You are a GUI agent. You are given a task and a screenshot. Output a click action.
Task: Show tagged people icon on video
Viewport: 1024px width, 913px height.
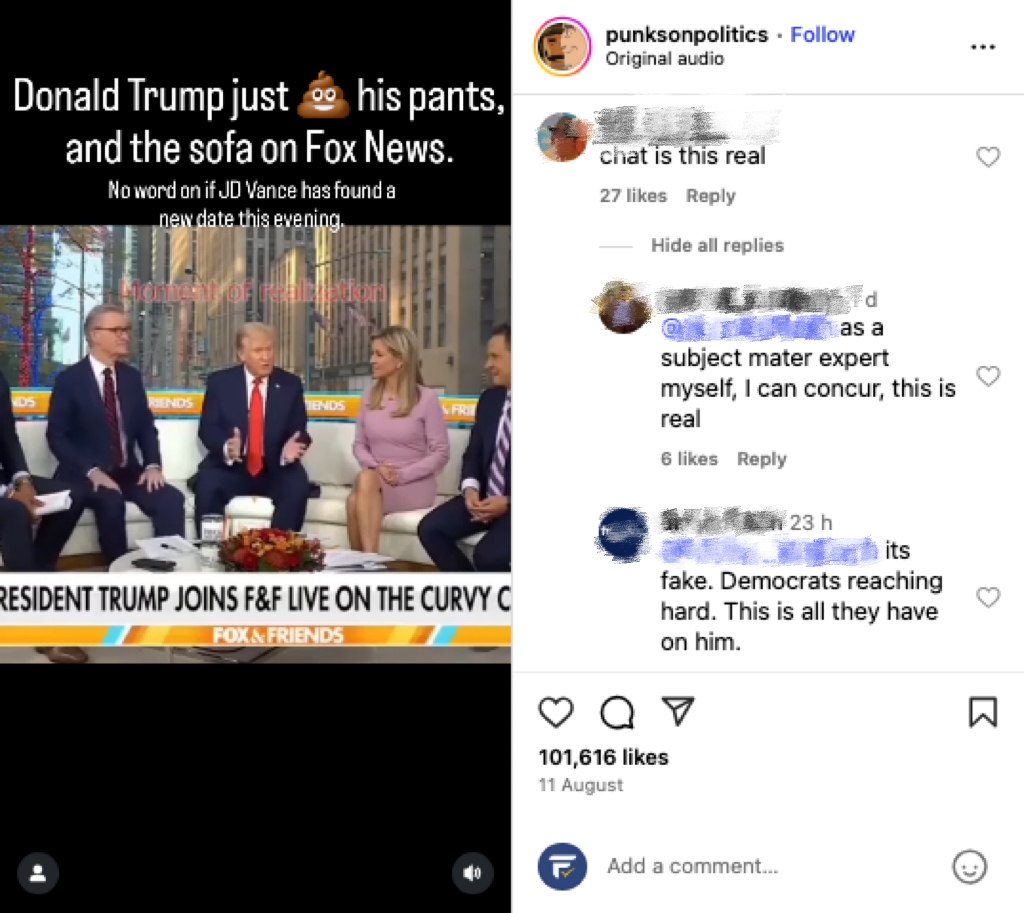click(x=38, y=873)
